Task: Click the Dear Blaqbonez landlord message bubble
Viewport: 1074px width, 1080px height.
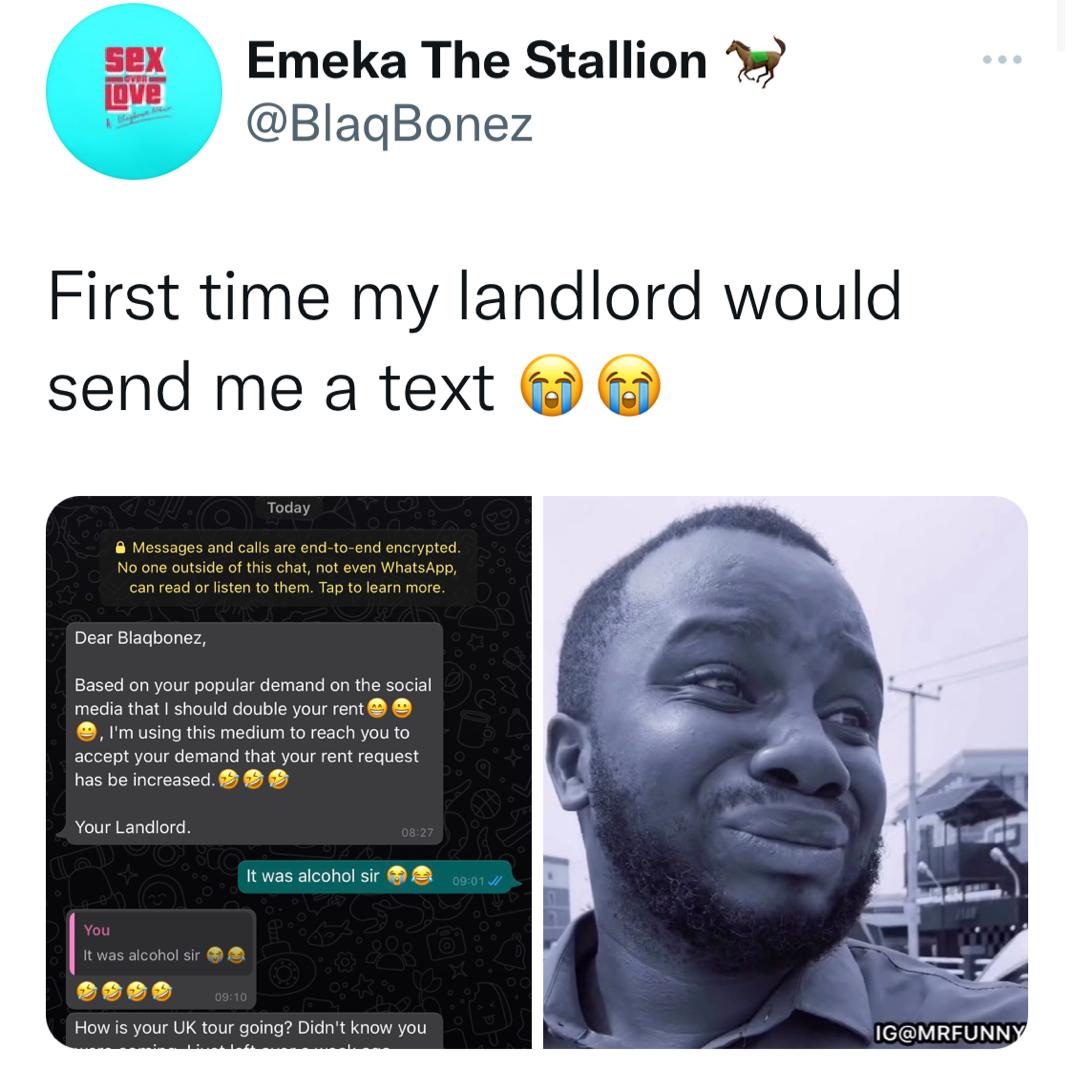Action: (x=254, y=733)
